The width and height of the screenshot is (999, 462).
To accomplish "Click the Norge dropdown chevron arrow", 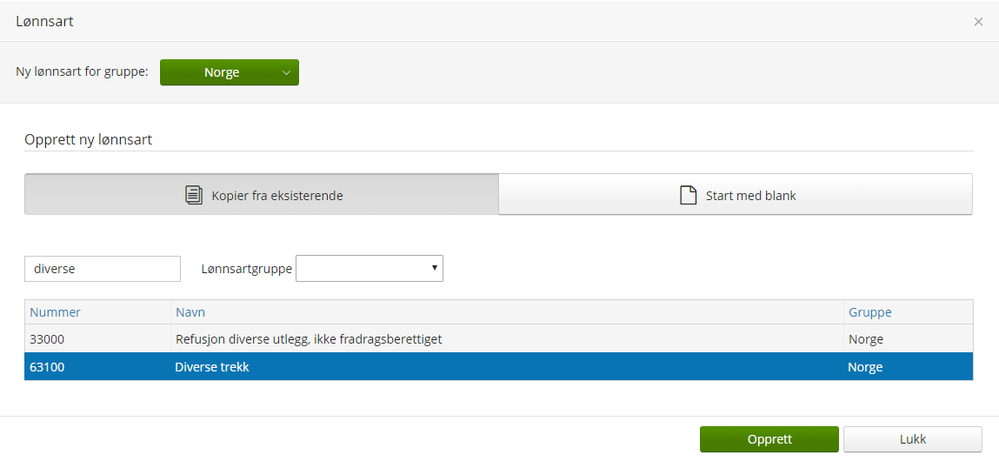I will point(286,72).
